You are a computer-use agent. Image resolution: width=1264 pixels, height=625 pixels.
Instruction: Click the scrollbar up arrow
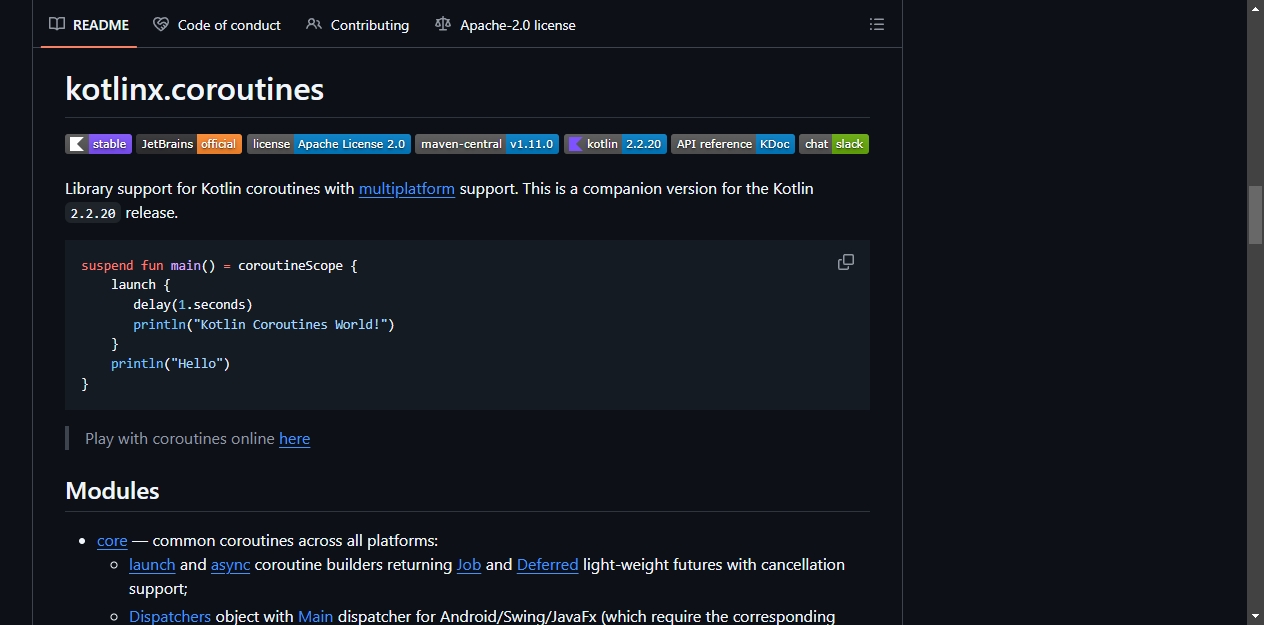1255,8
